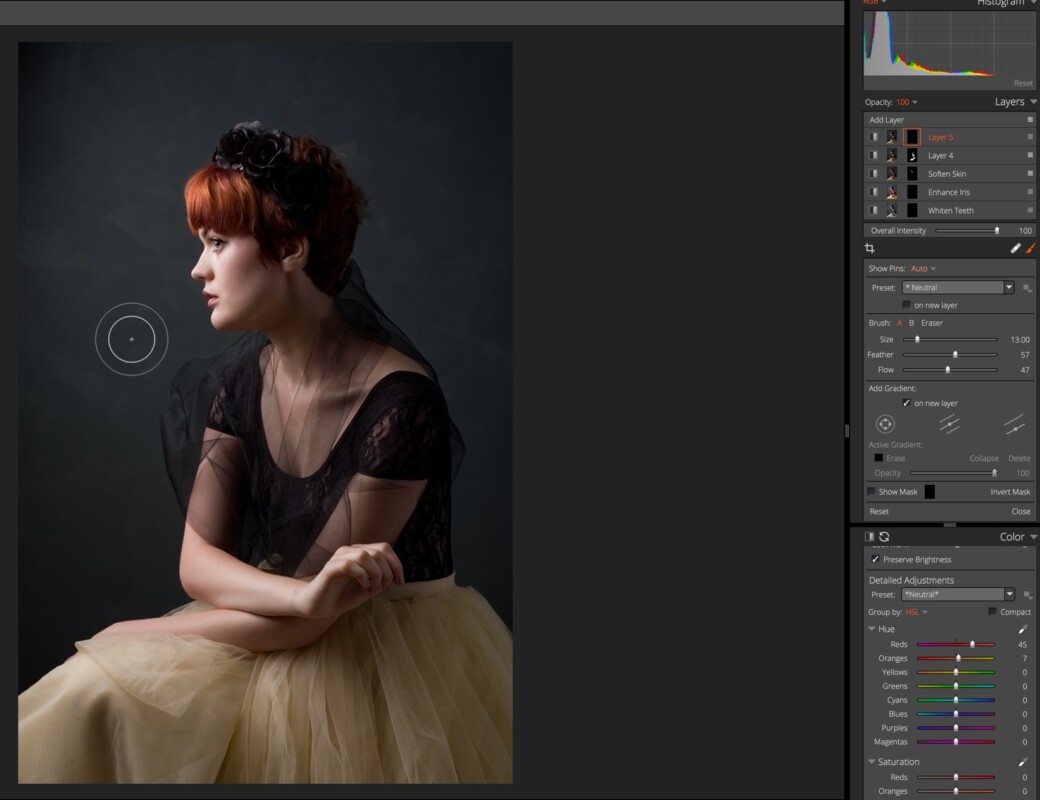
Task: Click the Hue eyedropper picker icon
Action: pos(1022,629)
